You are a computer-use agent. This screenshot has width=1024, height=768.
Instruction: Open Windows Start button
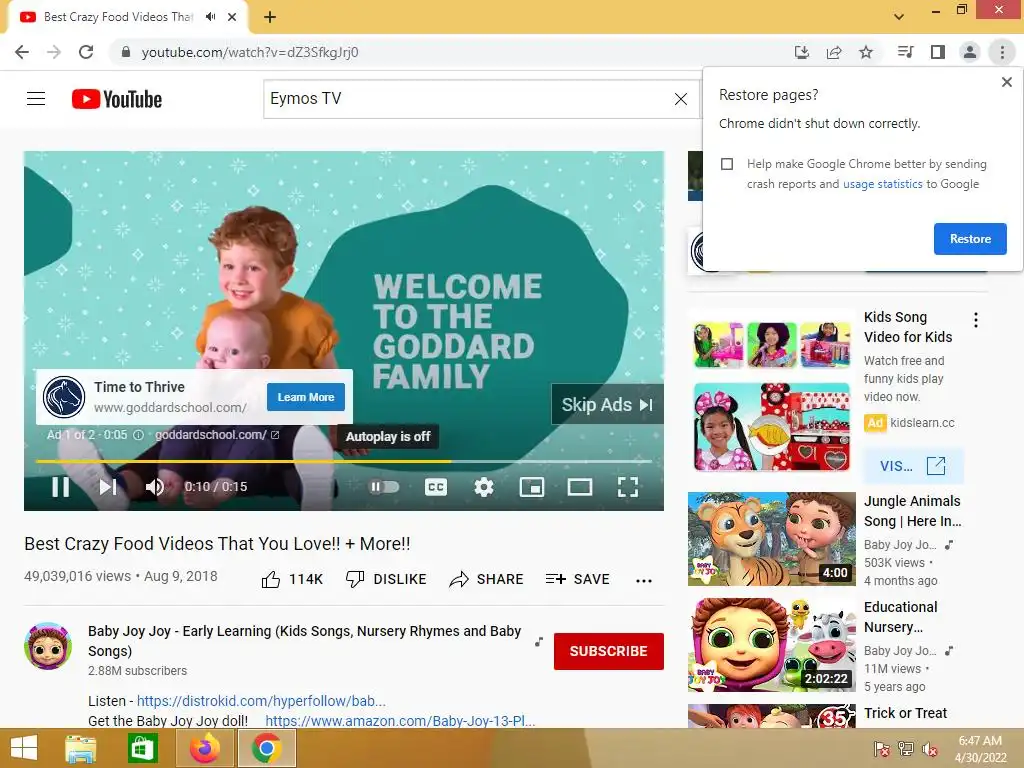click(x=24, y=748)
